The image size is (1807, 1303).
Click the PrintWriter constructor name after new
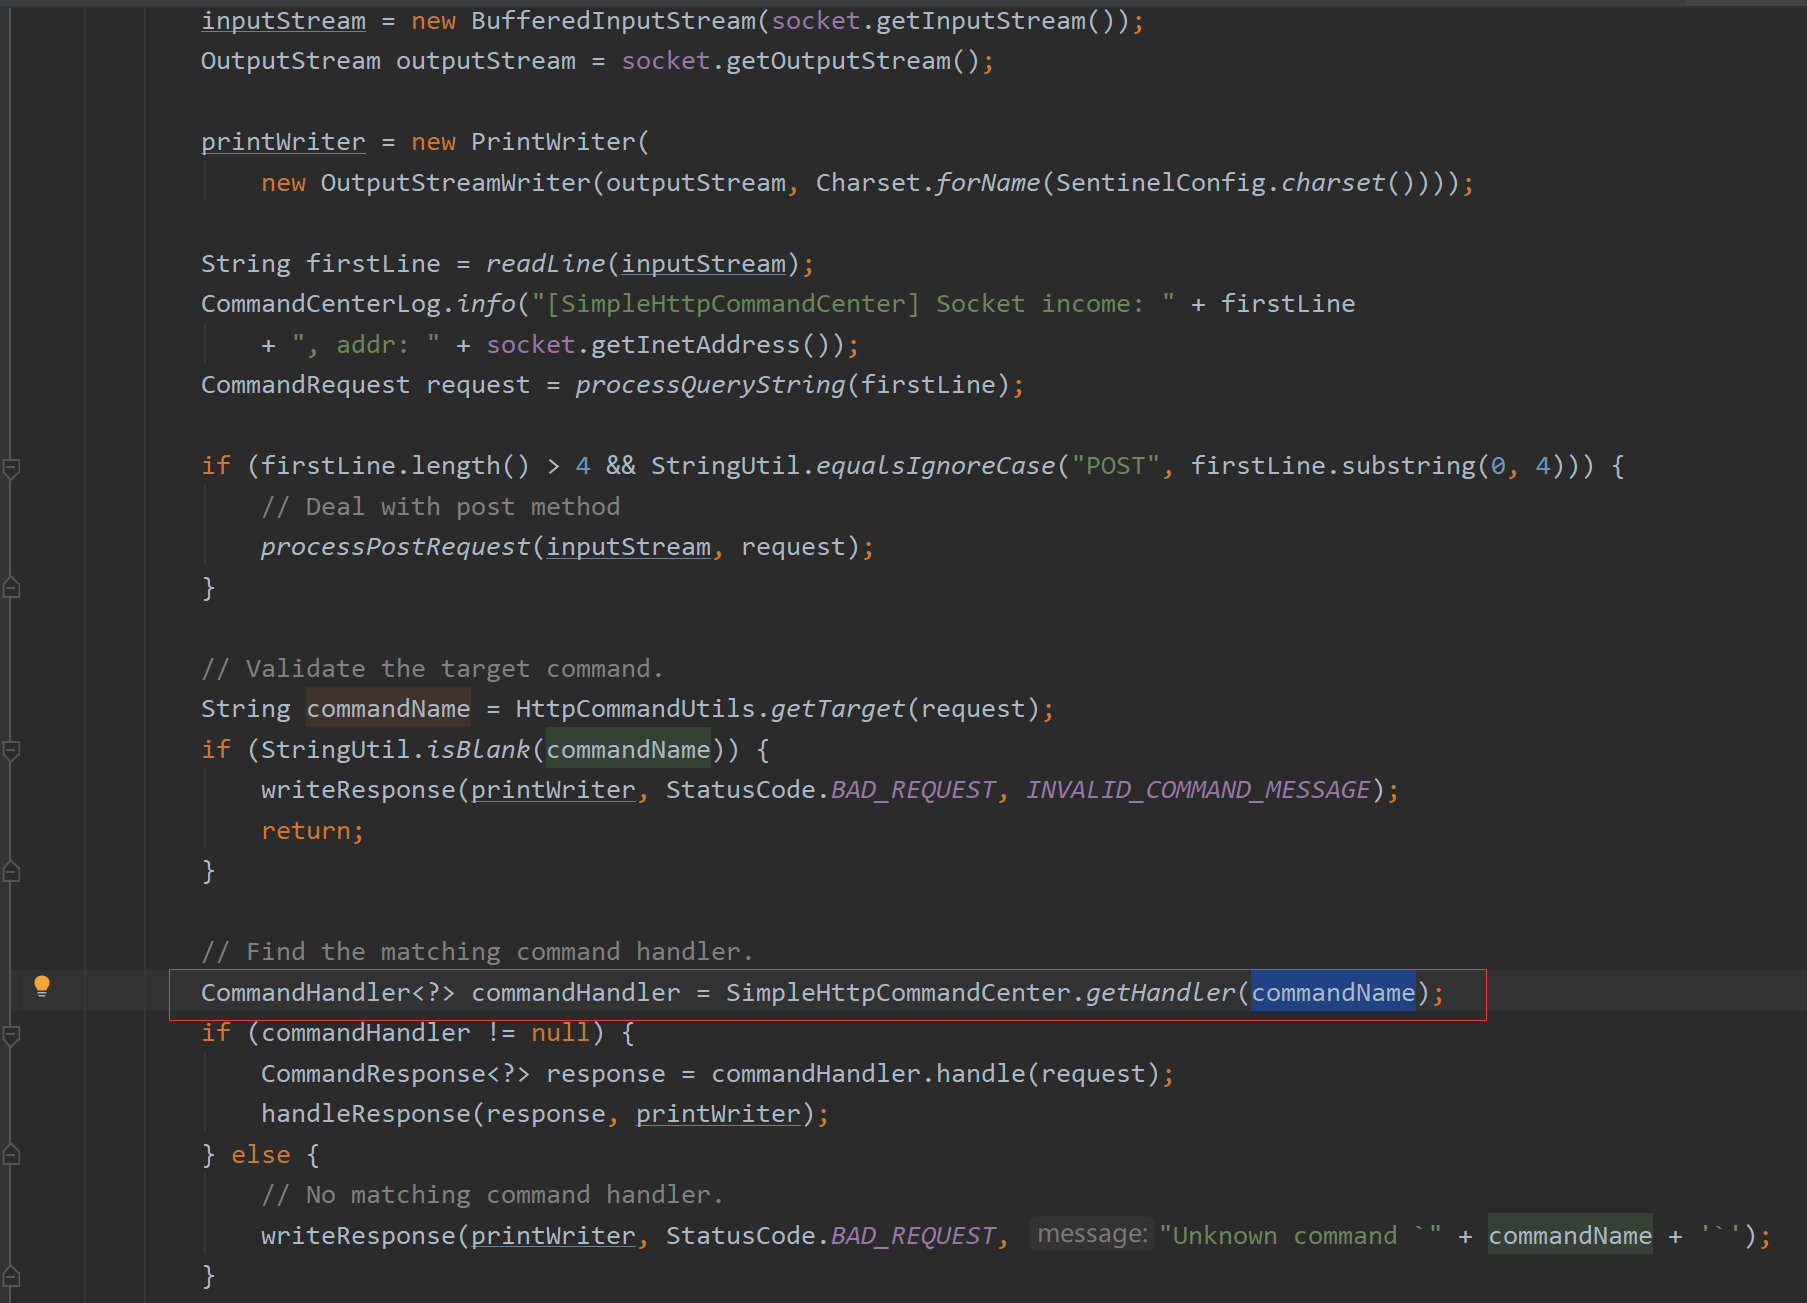553,142
